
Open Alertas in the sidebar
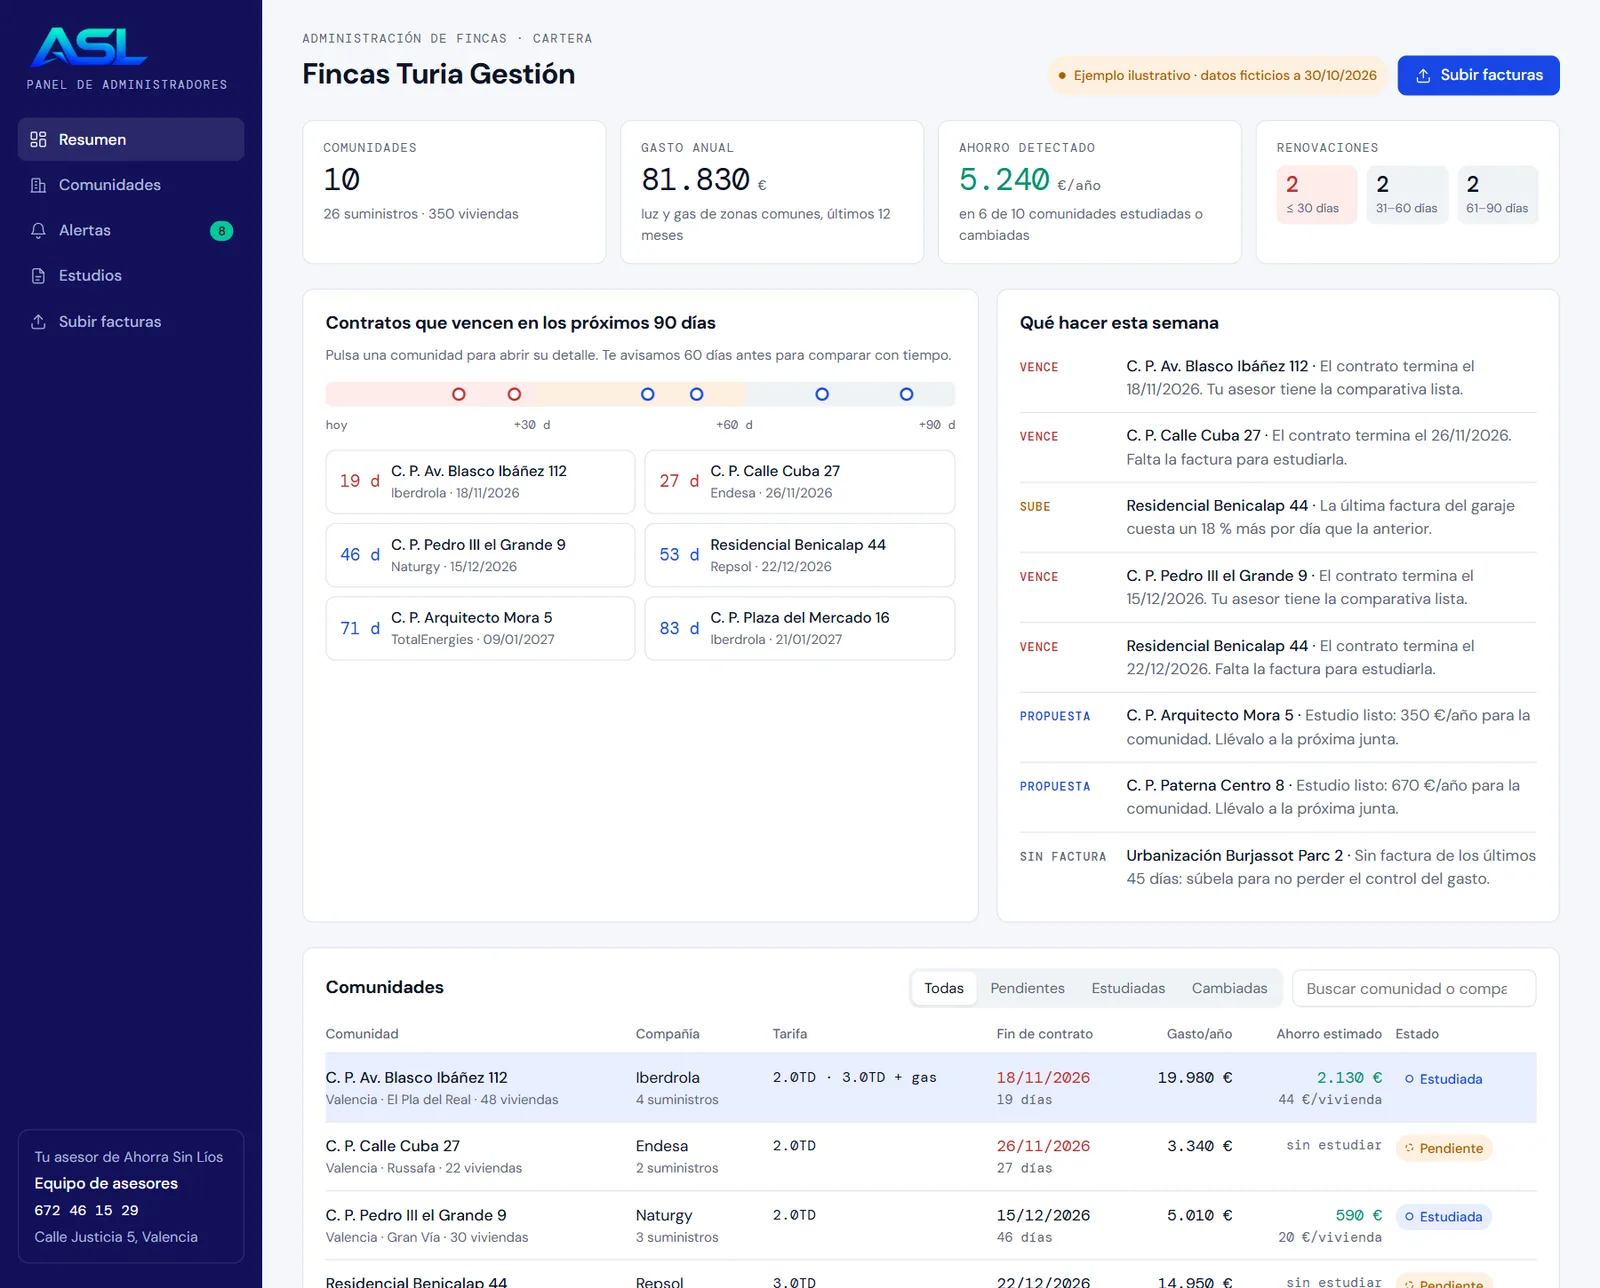tap(131, 230)
